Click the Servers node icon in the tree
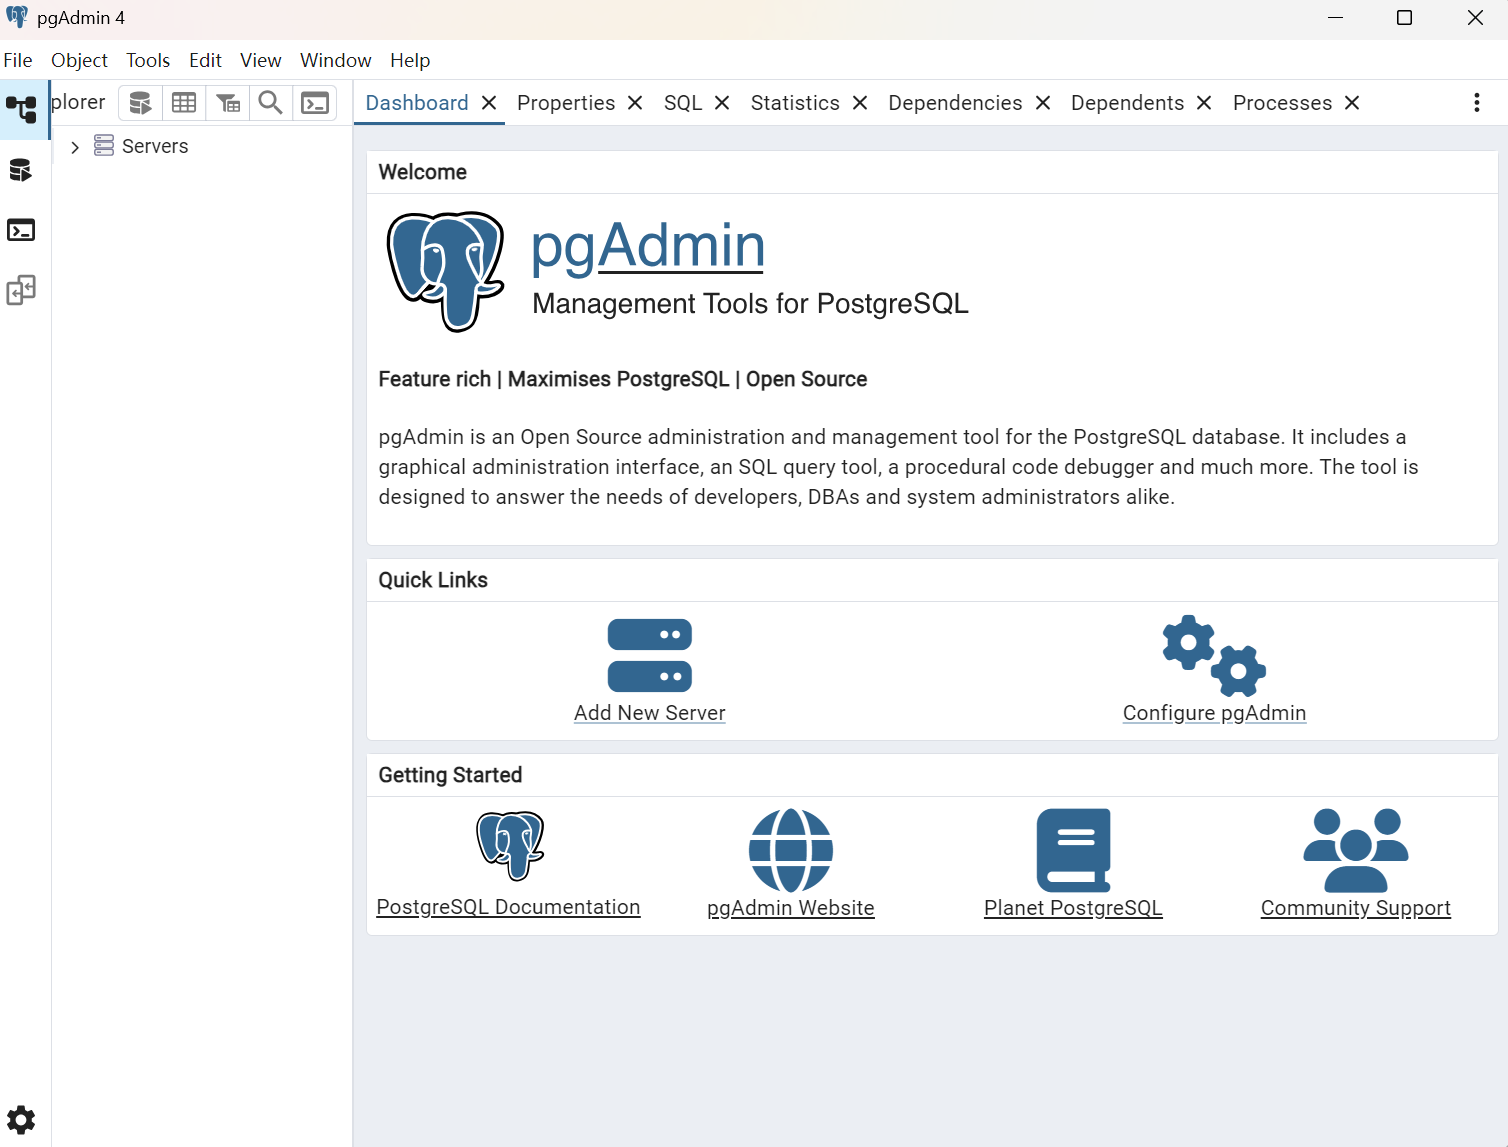 (104, 146)
